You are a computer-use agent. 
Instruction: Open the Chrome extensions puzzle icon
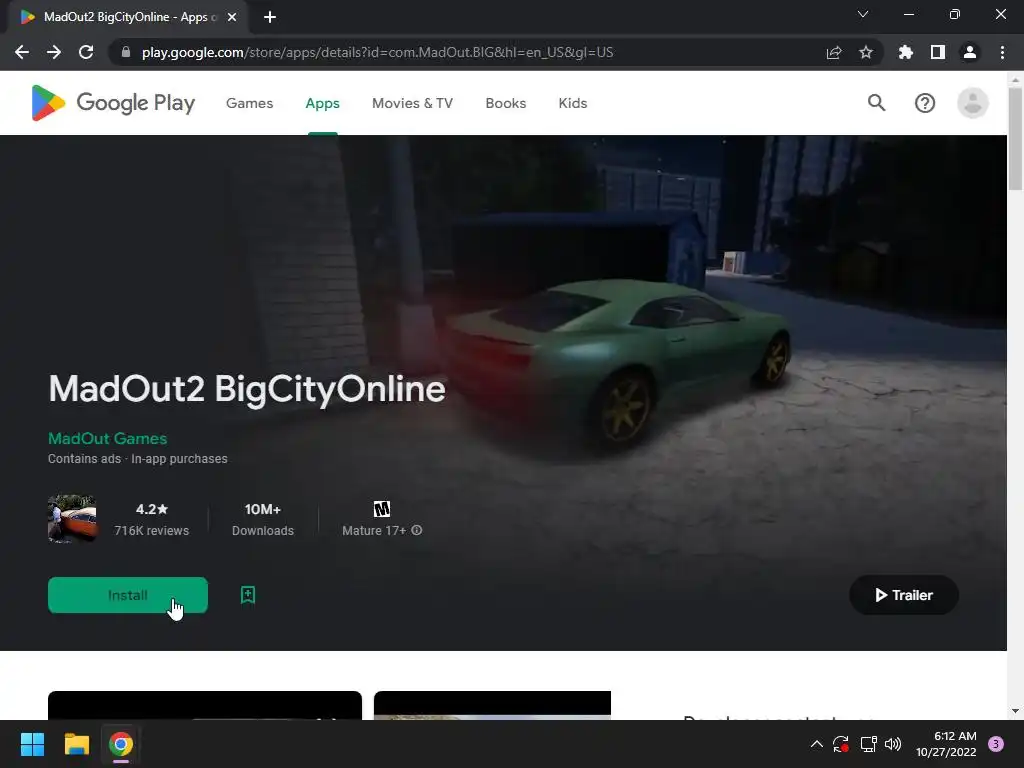coord(906,52)
